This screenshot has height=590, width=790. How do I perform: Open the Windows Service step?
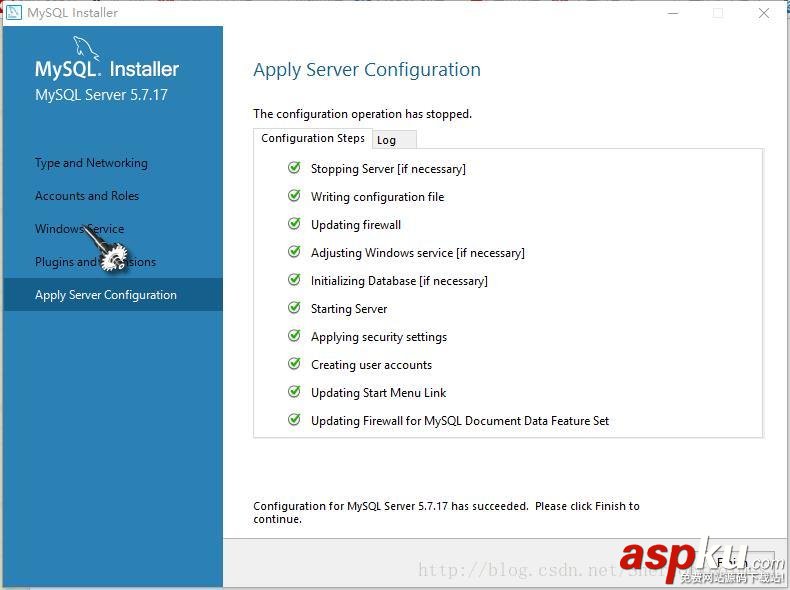(x=80, y=229)
